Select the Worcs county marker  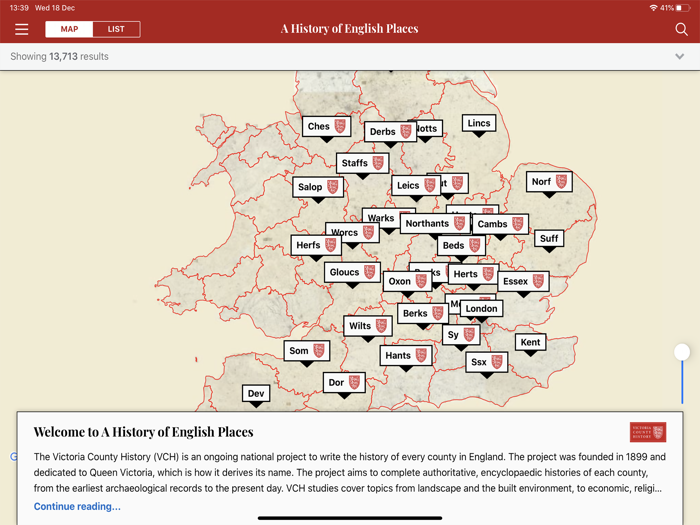coord(353,233)
